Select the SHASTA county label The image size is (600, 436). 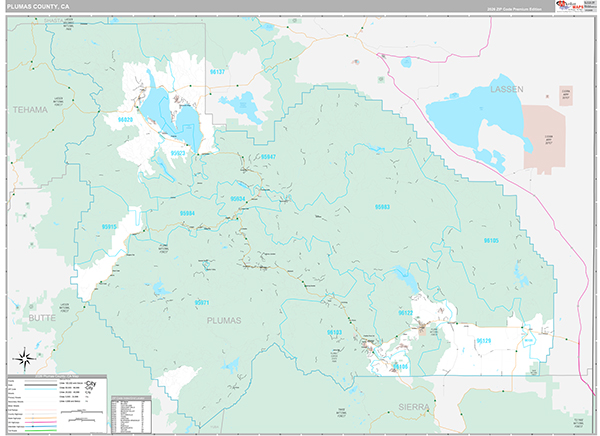(54, 20)
